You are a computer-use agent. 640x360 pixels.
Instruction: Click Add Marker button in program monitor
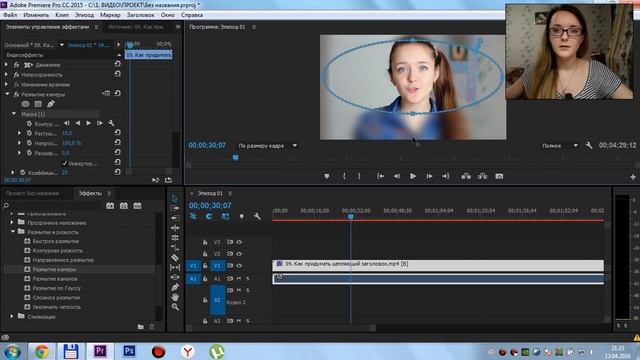click(327, 176)
